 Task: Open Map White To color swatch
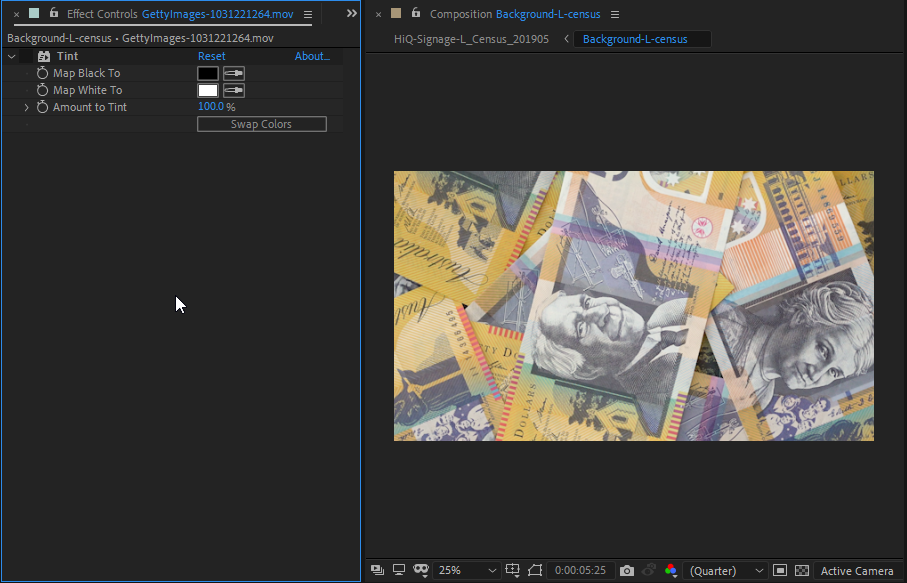click(x=208, y=90)
